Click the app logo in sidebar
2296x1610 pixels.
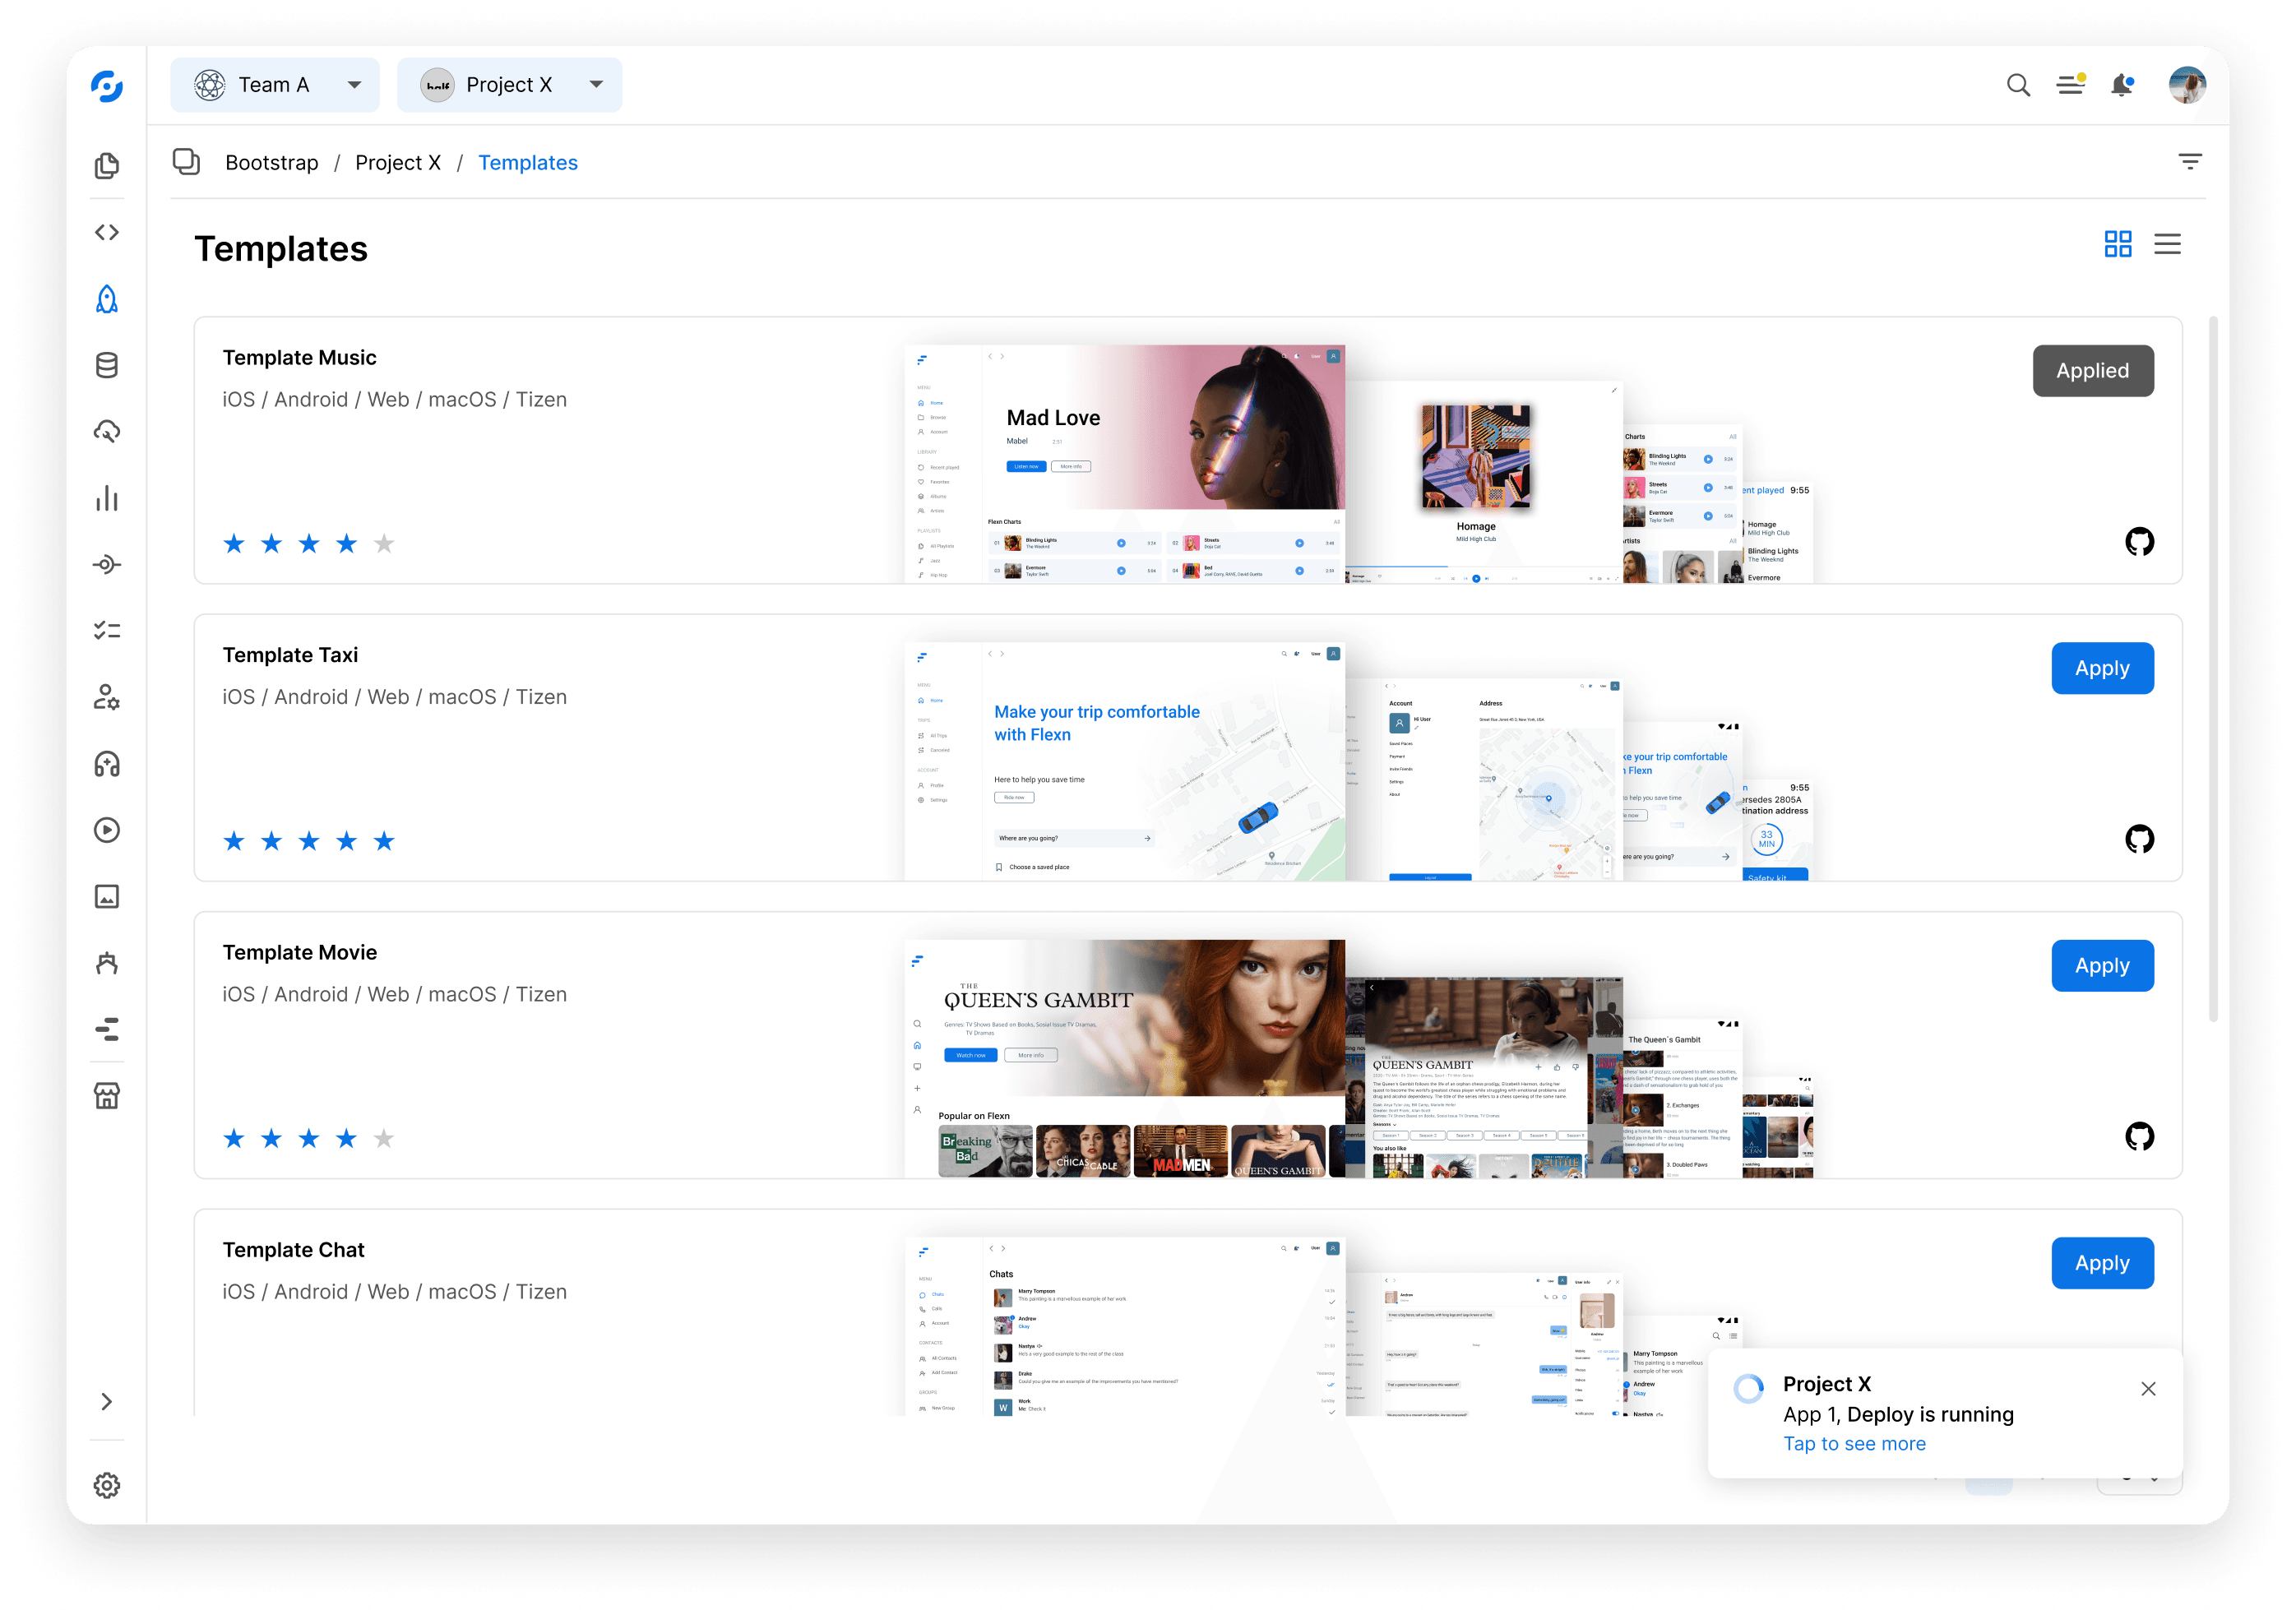[x=107, y=86]
